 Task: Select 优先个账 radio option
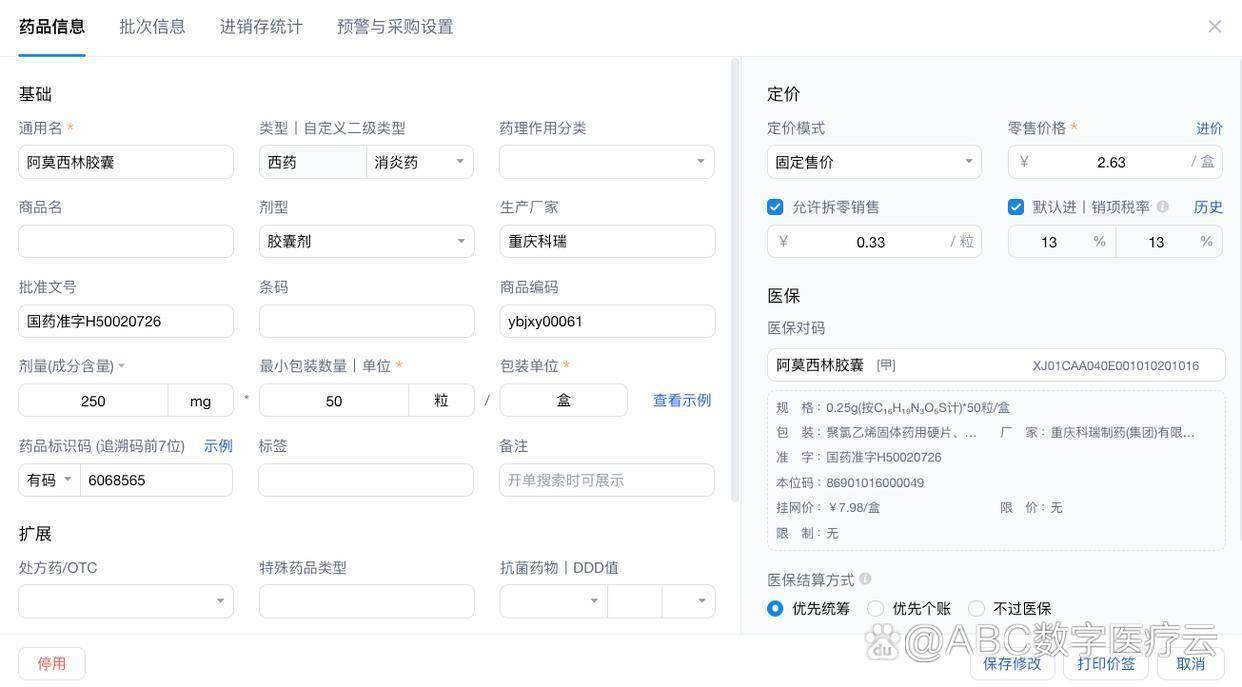[875, 608]
